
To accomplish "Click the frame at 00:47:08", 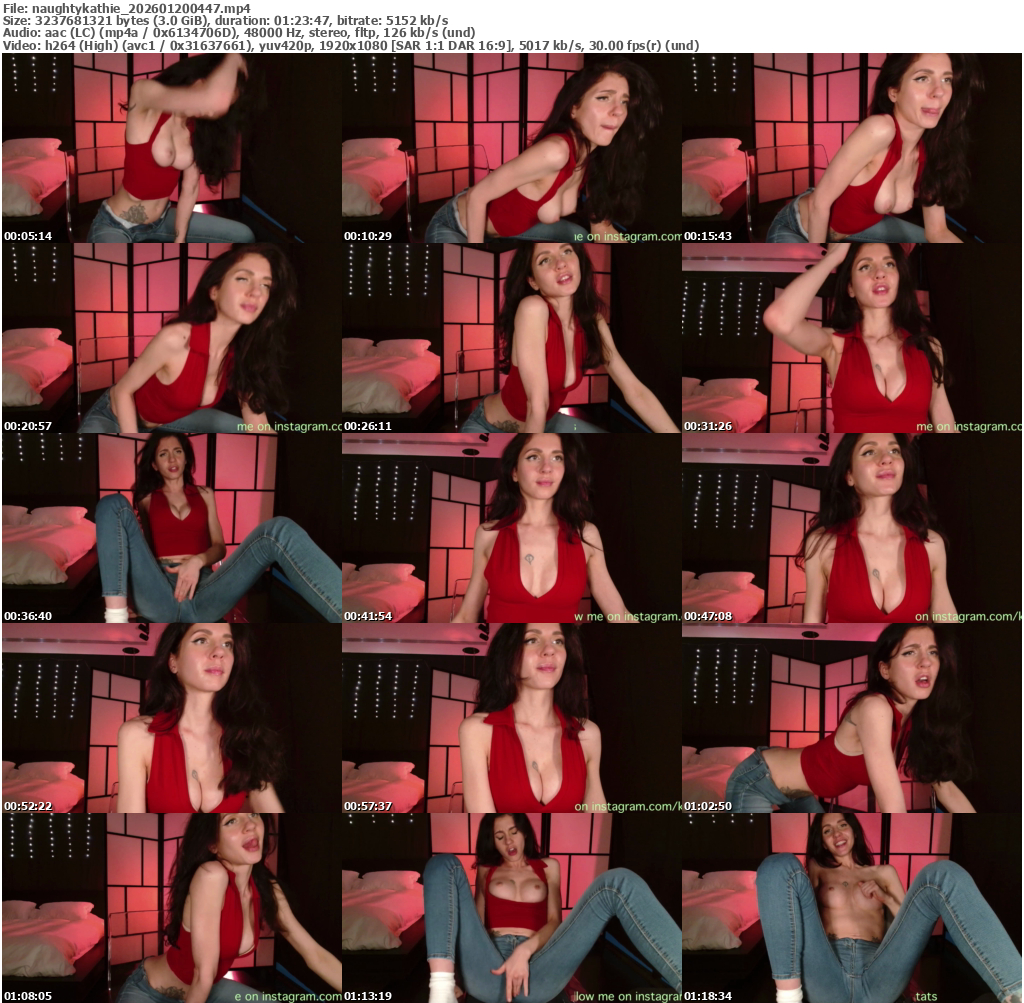I will [x=851, y=528].
